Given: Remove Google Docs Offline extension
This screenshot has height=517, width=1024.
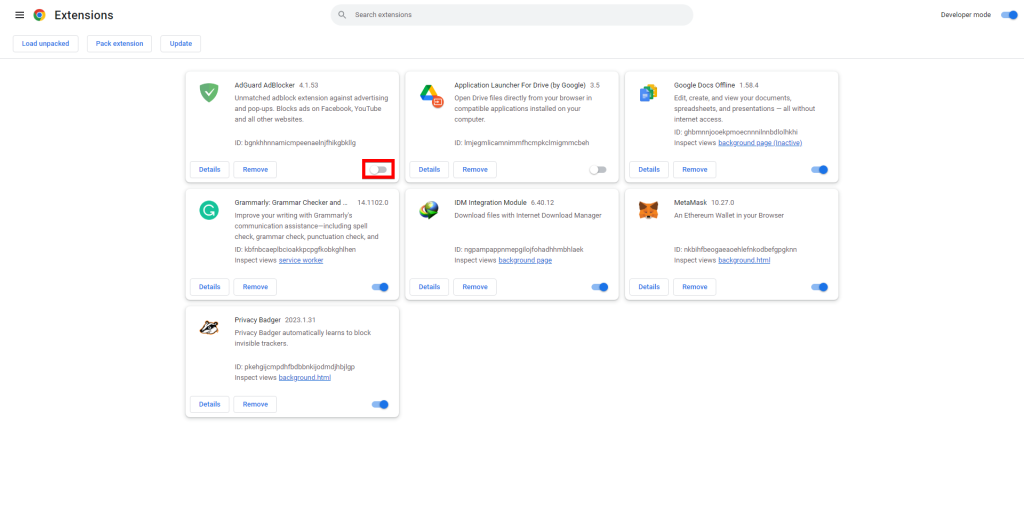Looking at the screenshot, I should [x=695, y=170].
